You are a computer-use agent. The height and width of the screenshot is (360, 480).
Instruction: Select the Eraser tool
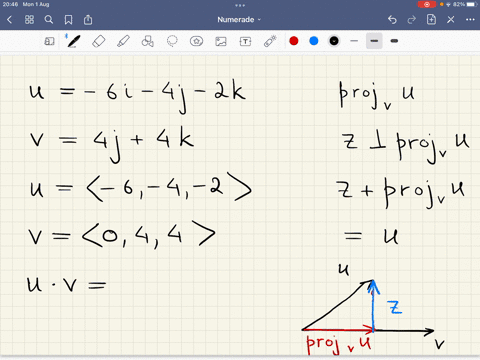click(x=99, y=41)
